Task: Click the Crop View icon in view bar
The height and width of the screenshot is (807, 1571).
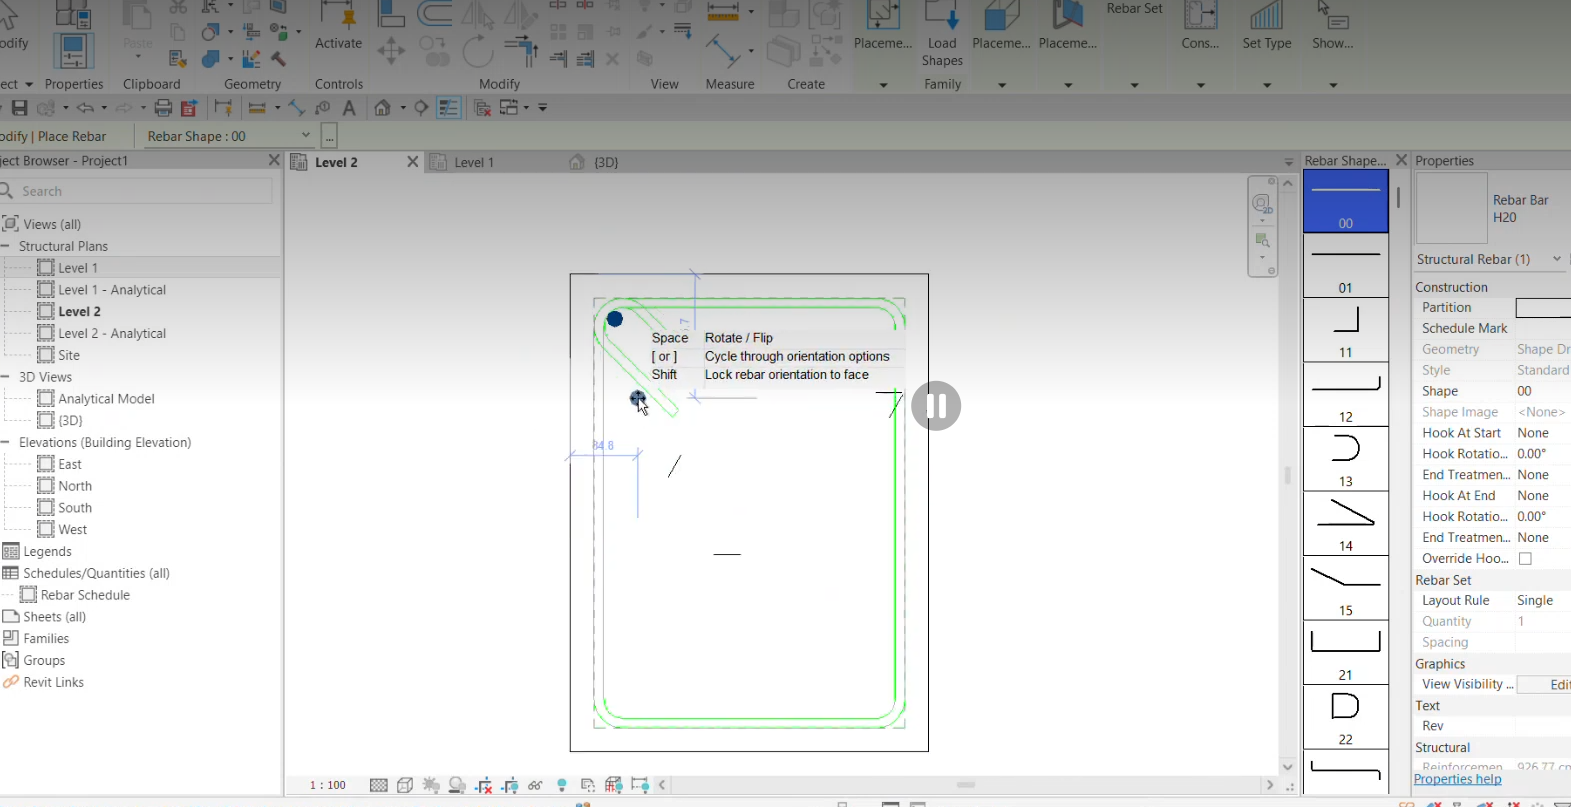Action: [x=484, y=785]
